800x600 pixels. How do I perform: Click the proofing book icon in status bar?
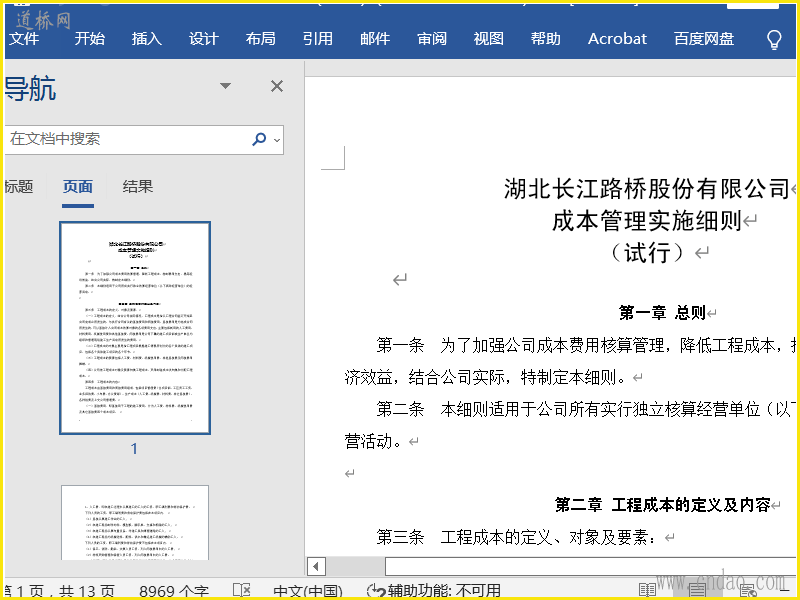point(241,590)
